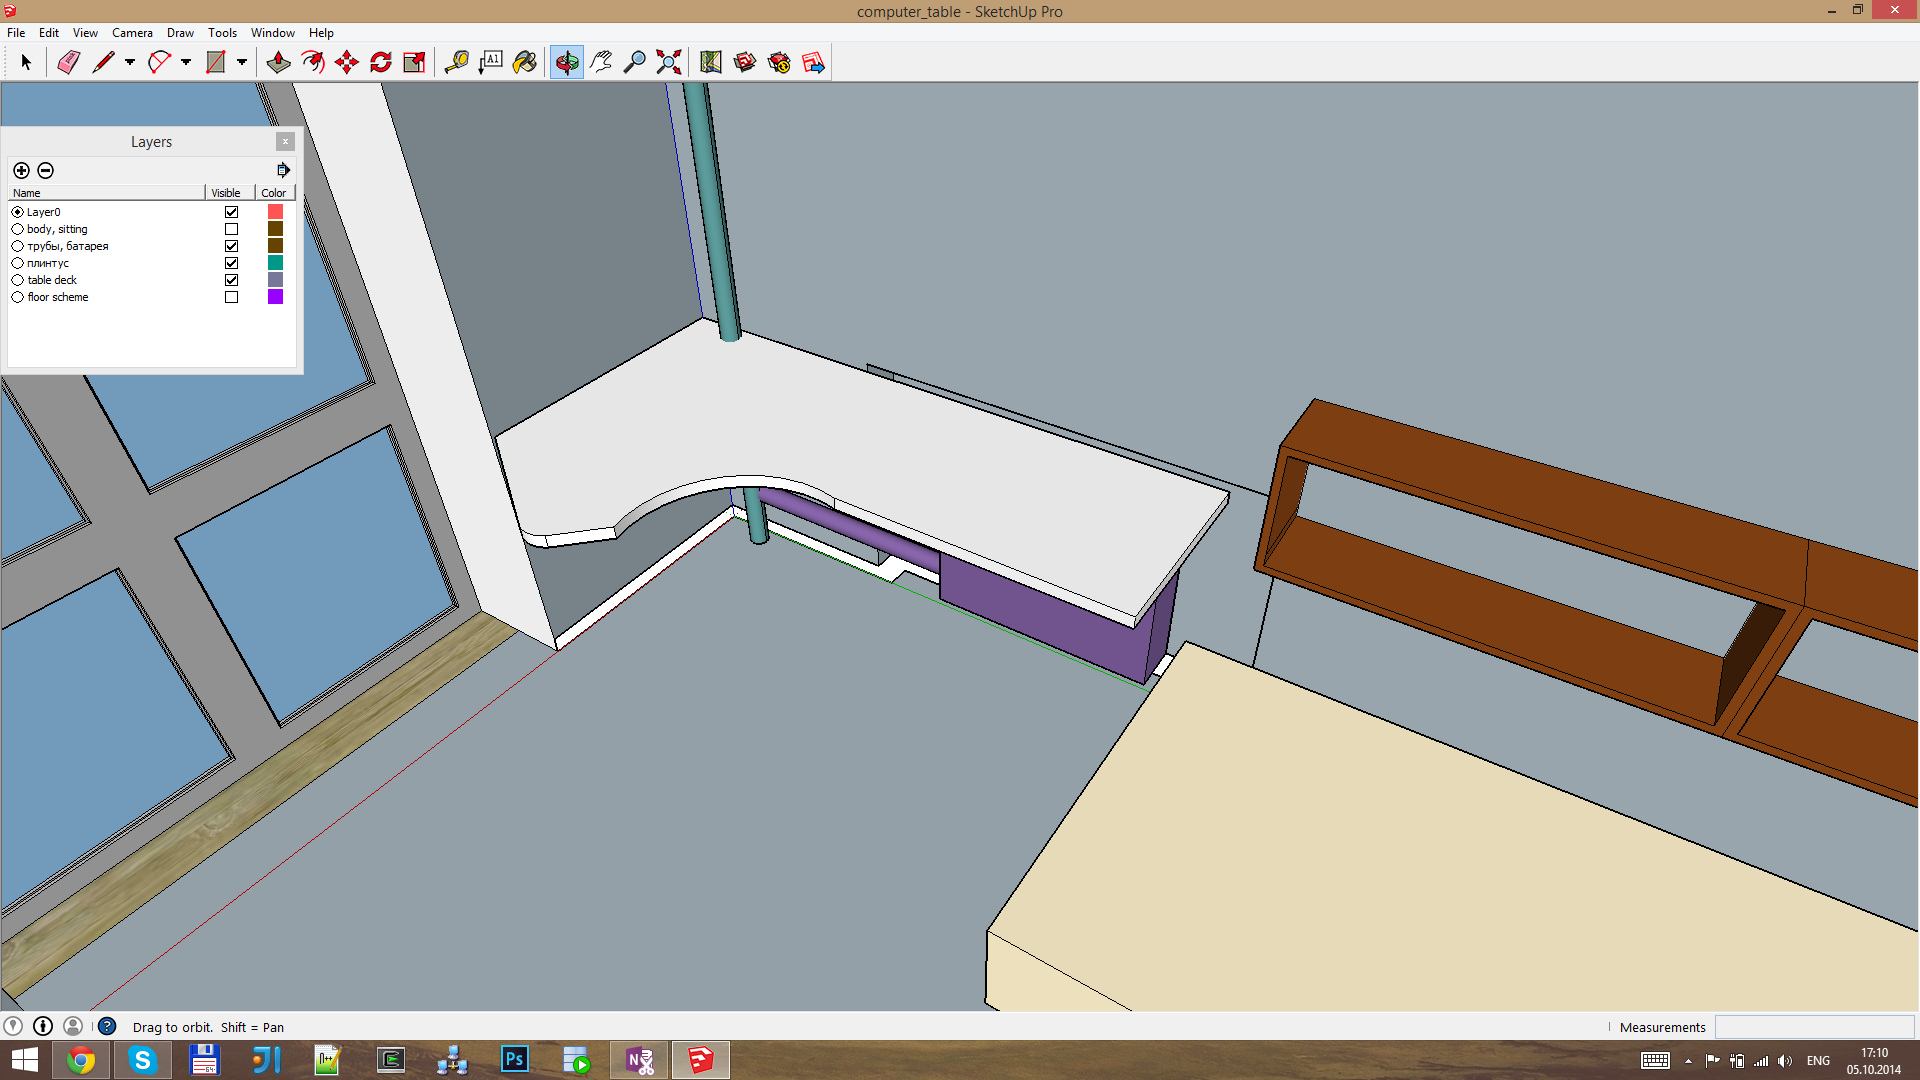This screenshot has width=1920, height=1080.
Task: Expand the line tool dropdown arrow
Action: point(130,62)
